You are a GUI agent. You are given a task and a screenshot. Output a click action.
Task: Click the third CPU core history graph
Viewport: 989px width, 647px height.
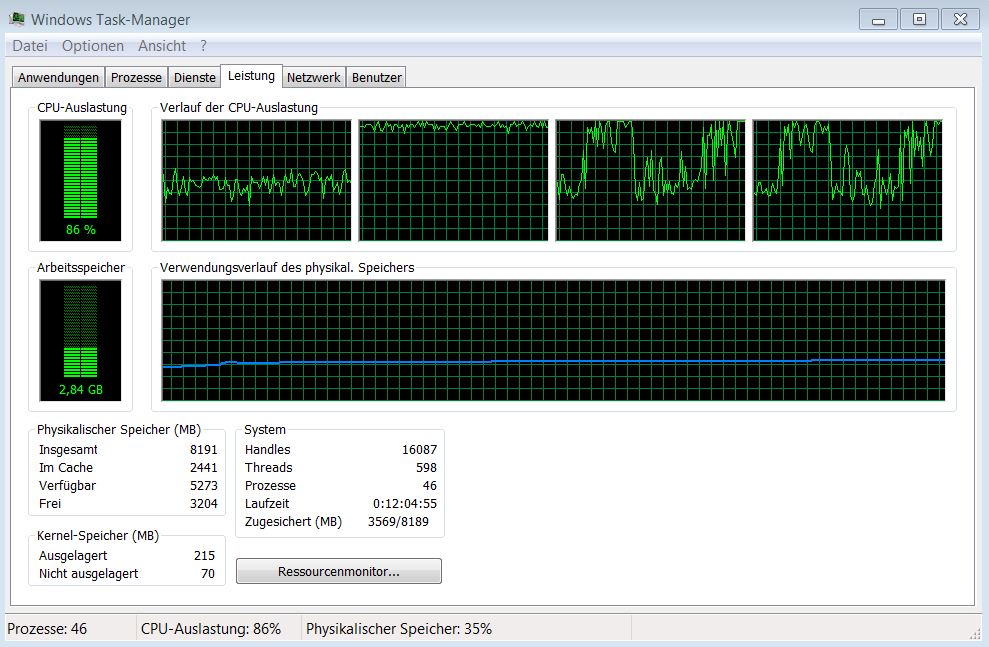click(x=650, y=180)
